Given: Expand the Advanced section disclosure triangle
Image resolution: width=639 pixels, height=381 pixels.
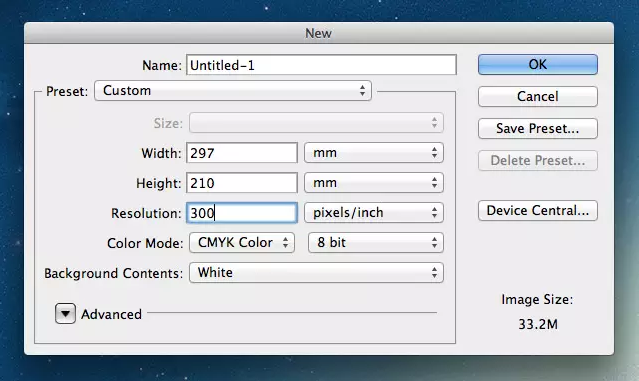Looking at the screenshot, I should point(65,314).
